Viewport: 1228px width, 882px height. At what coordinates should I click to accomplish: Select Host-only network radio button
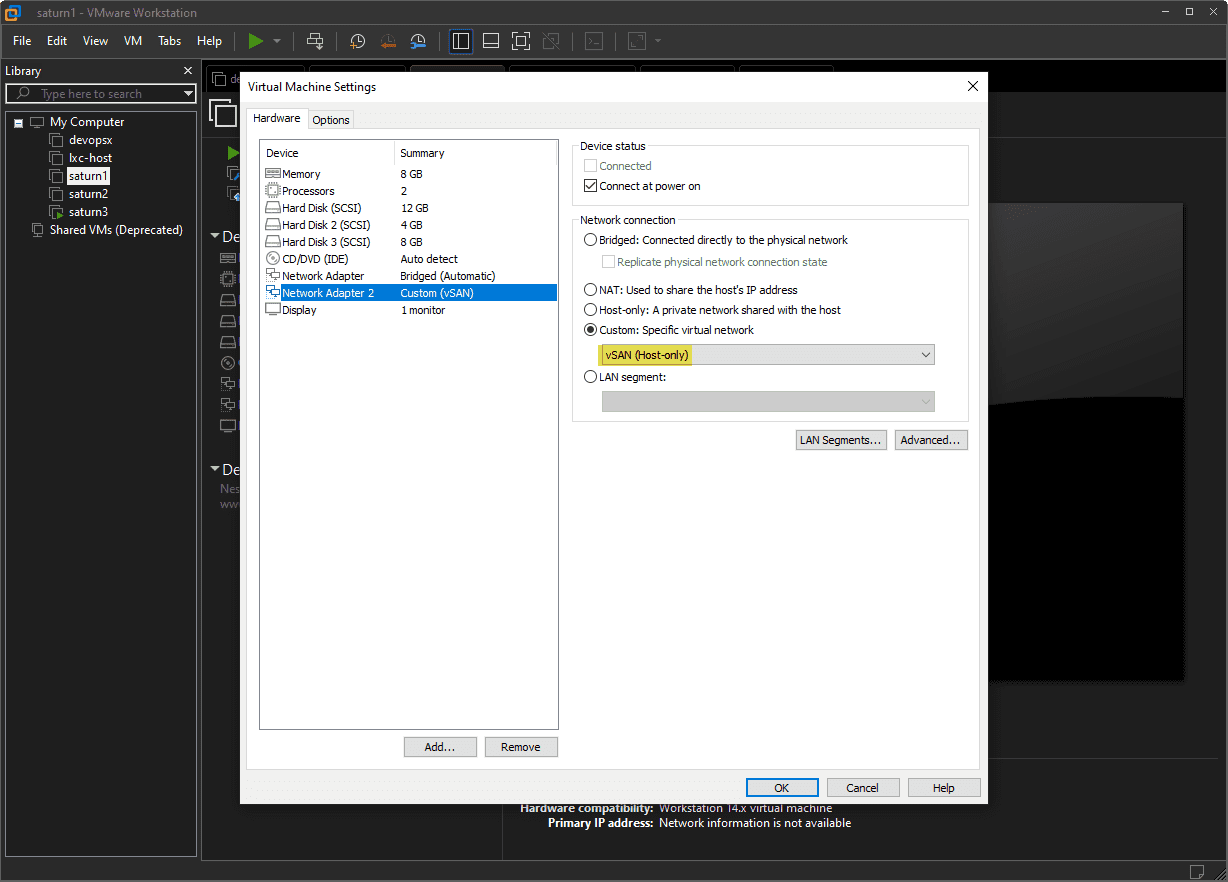[590, 310]
